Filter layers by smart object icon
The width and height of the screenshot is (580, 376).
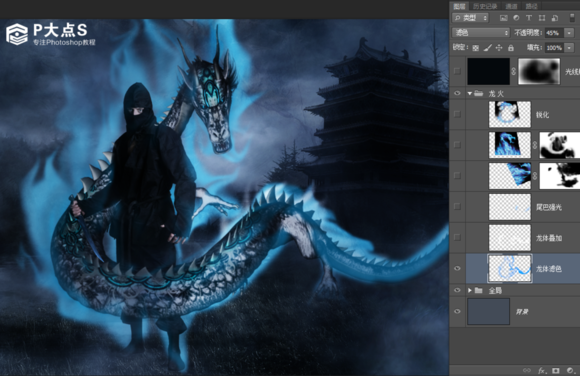554,18
